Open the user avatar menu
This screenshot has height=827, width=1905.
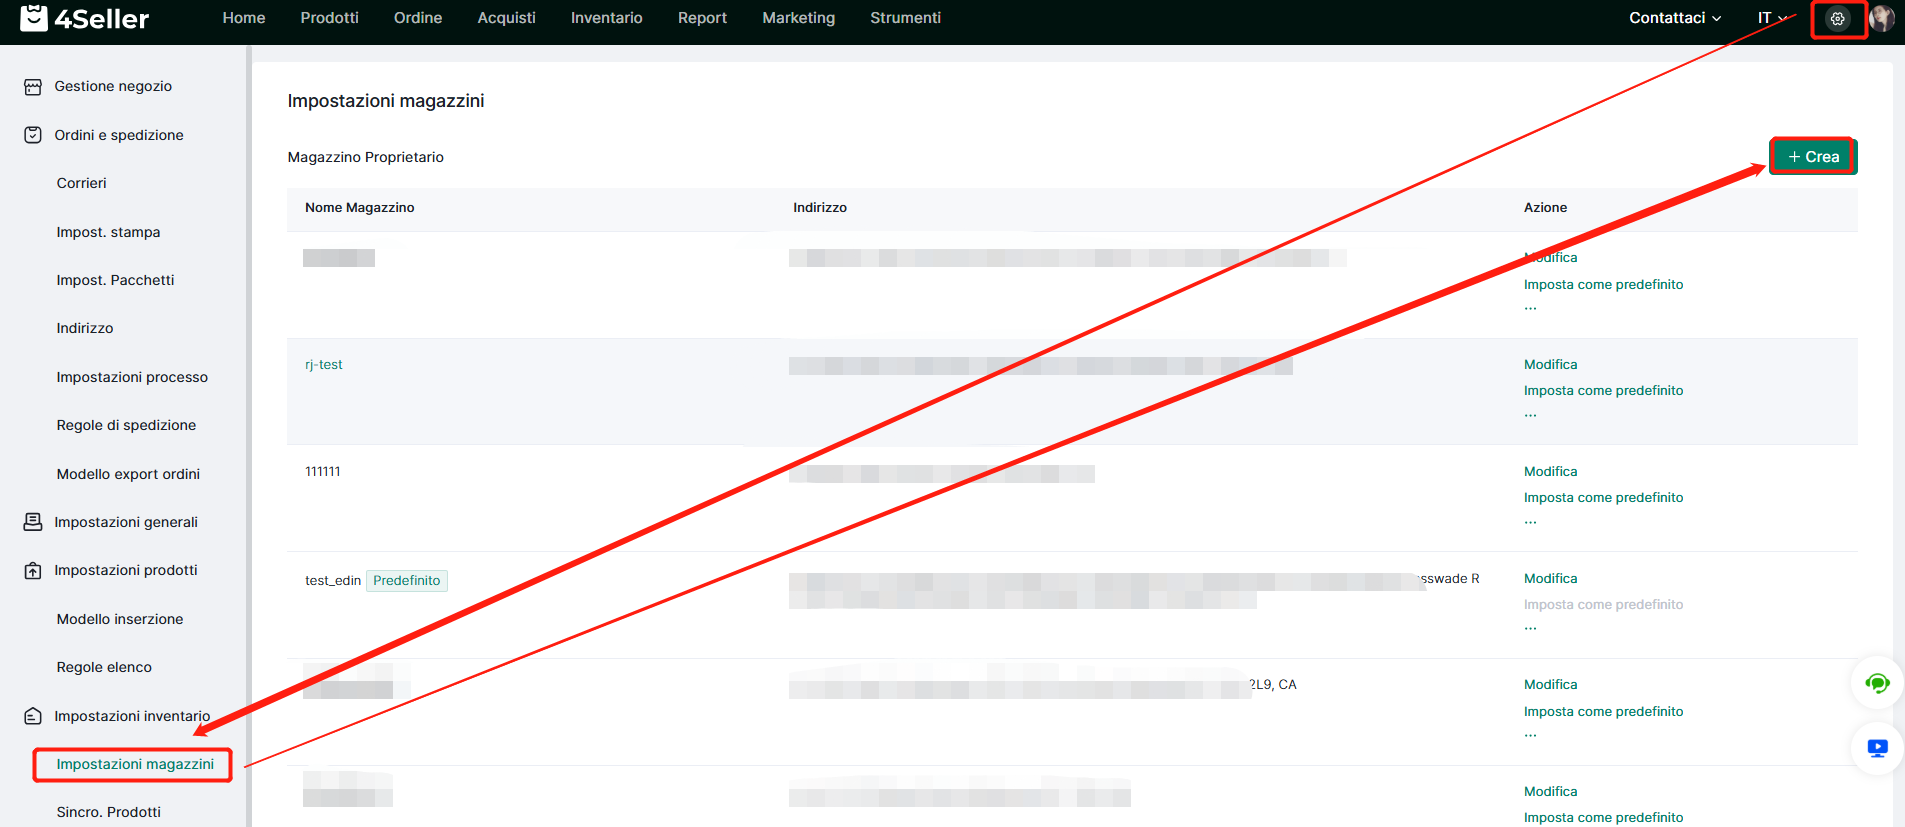click(1882, 18)
